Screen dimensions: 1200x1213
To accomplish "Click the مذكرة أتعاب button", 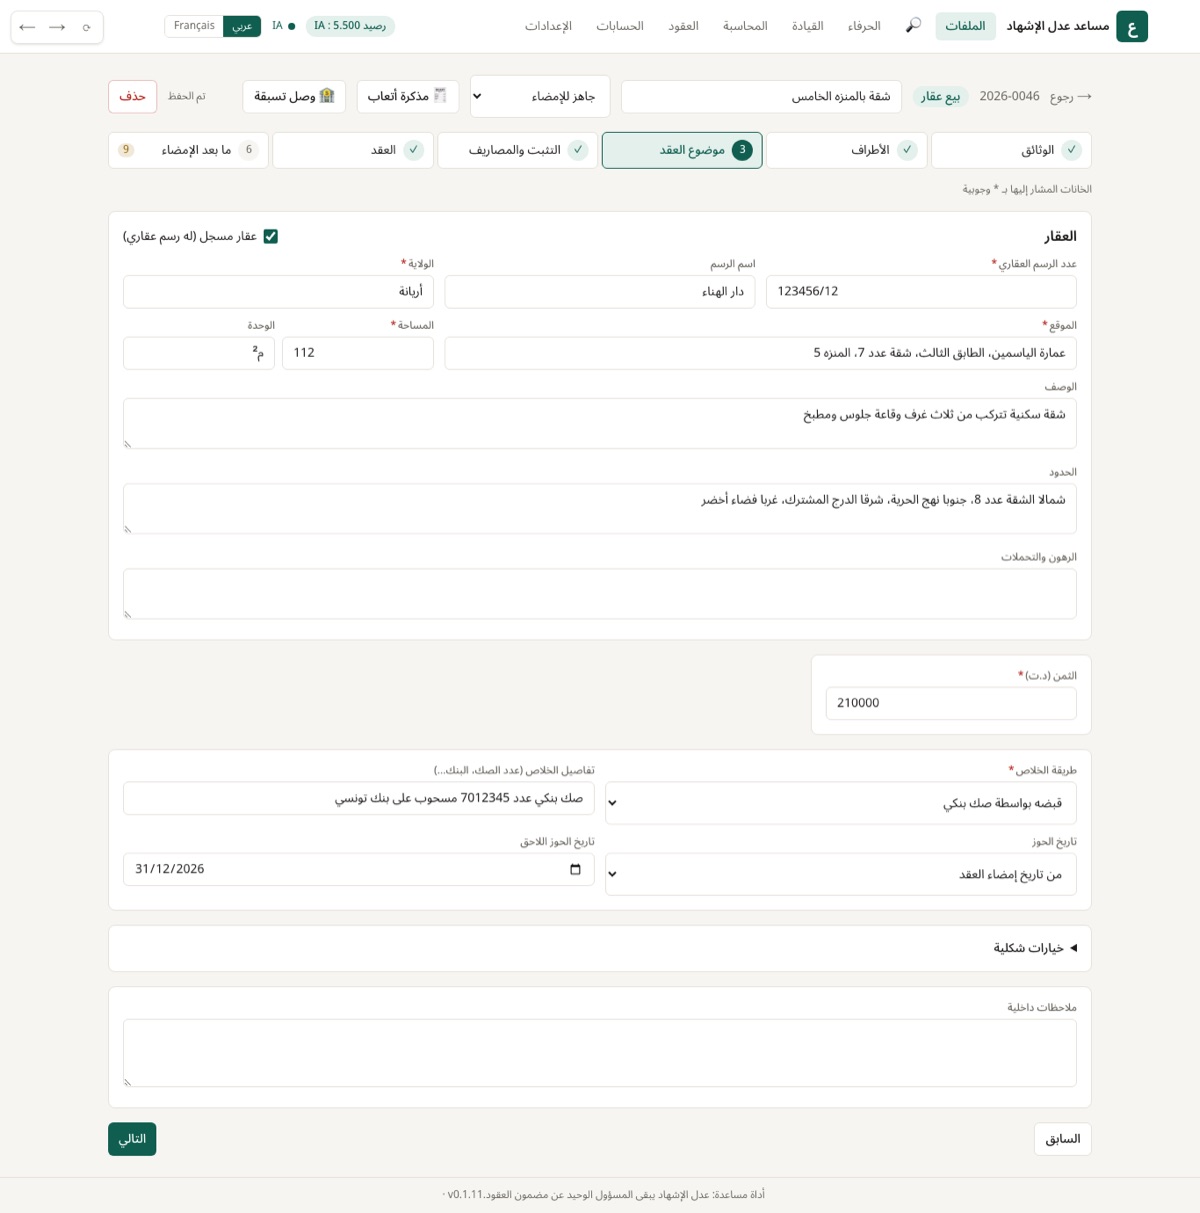I will (x=408, y=97).
